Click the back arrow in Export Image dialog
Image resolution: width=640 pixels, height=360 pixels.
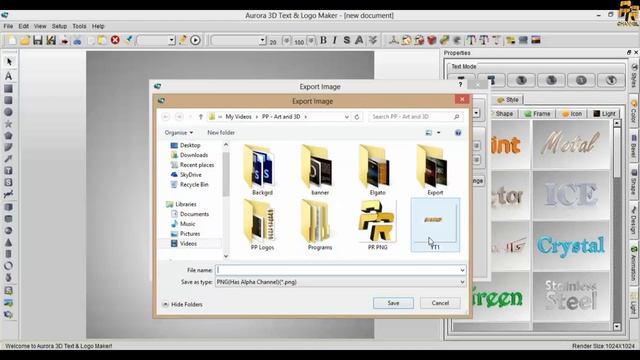[x=166, y=117]
